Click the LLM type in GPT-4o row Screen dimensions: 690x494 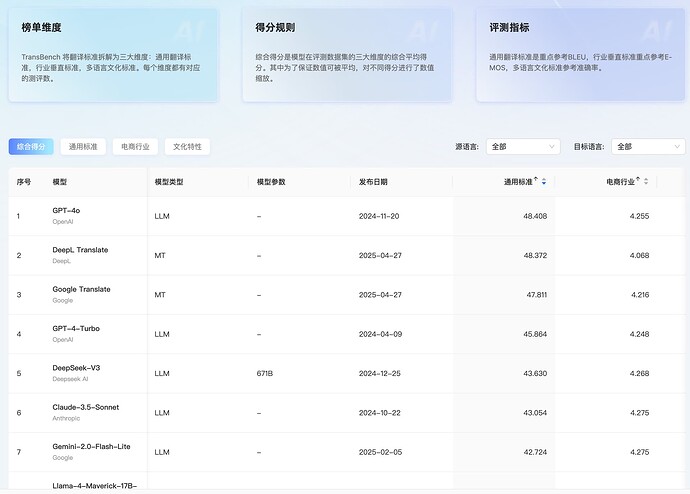[162, 216]
